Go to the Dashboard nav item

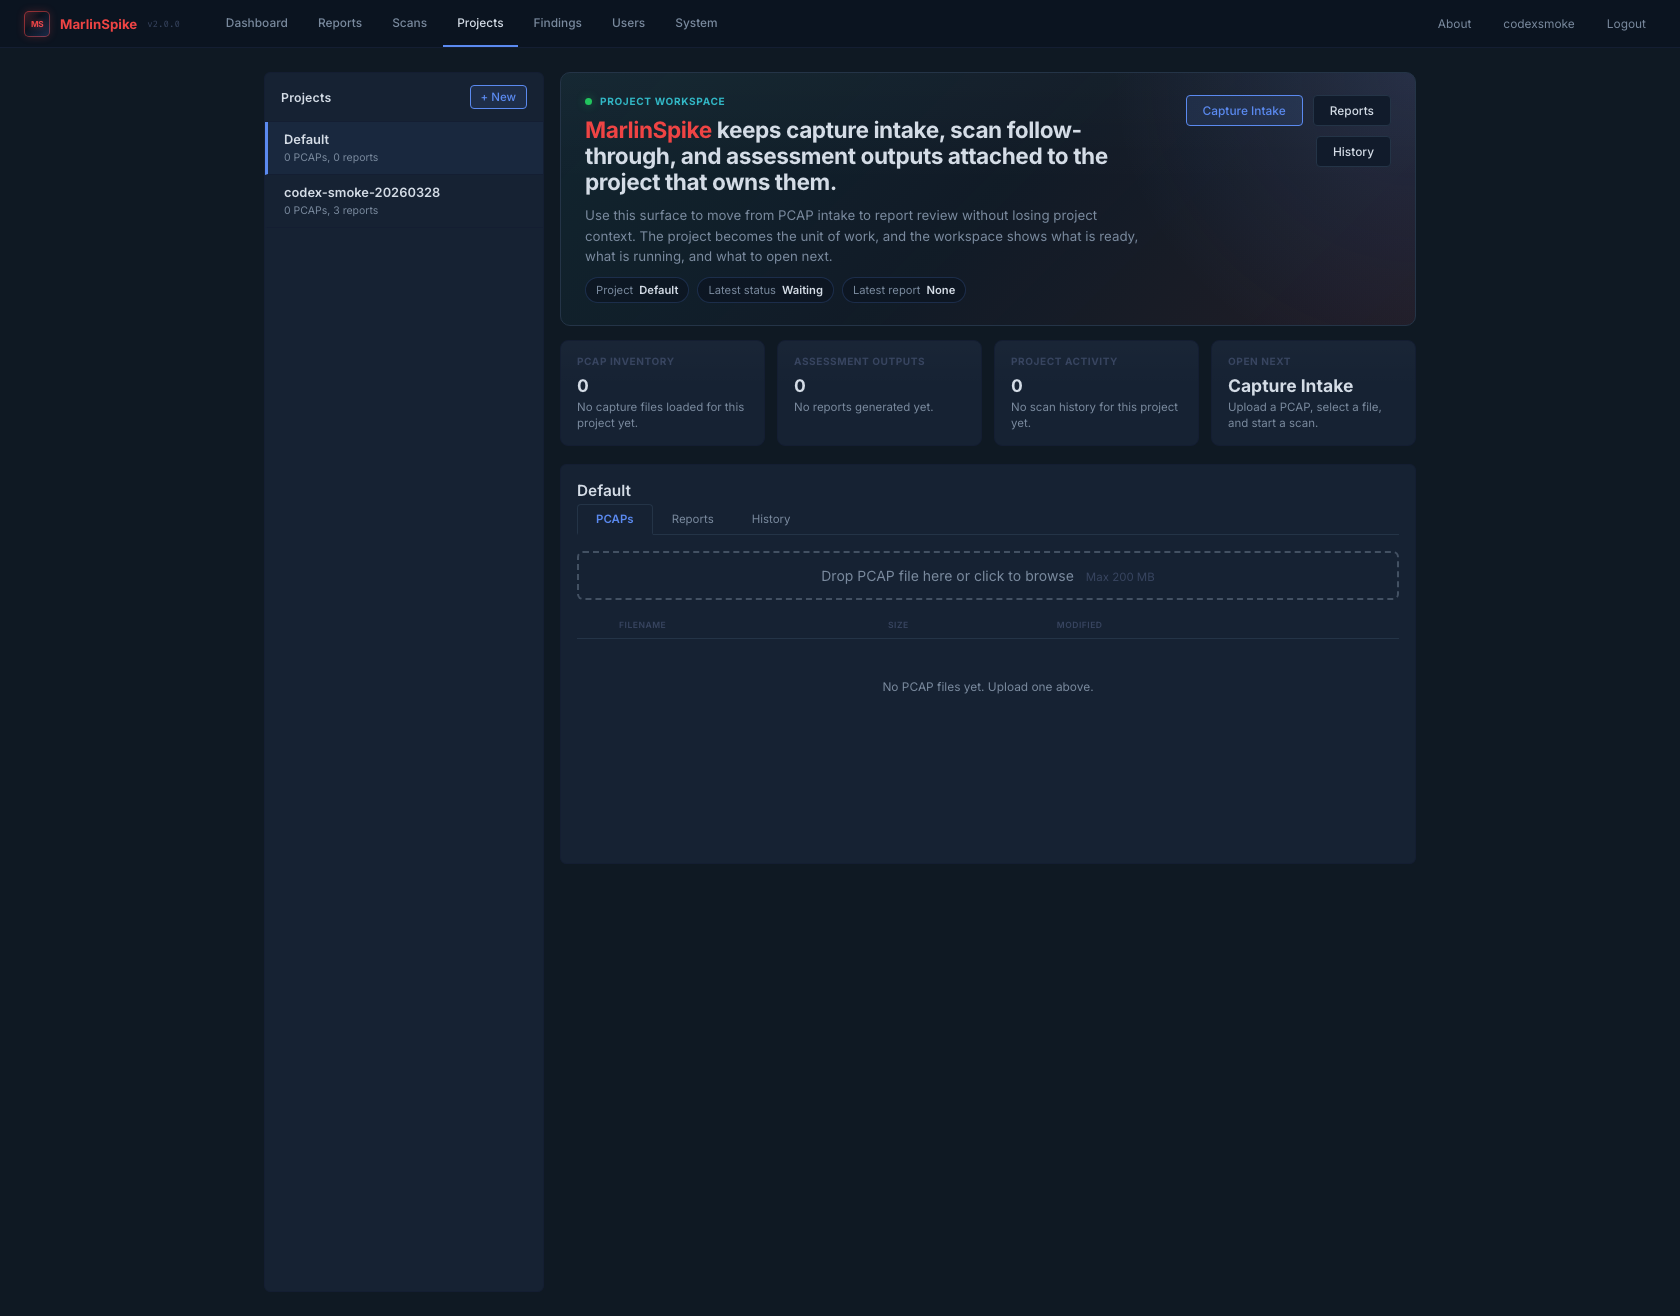point(257,23)
